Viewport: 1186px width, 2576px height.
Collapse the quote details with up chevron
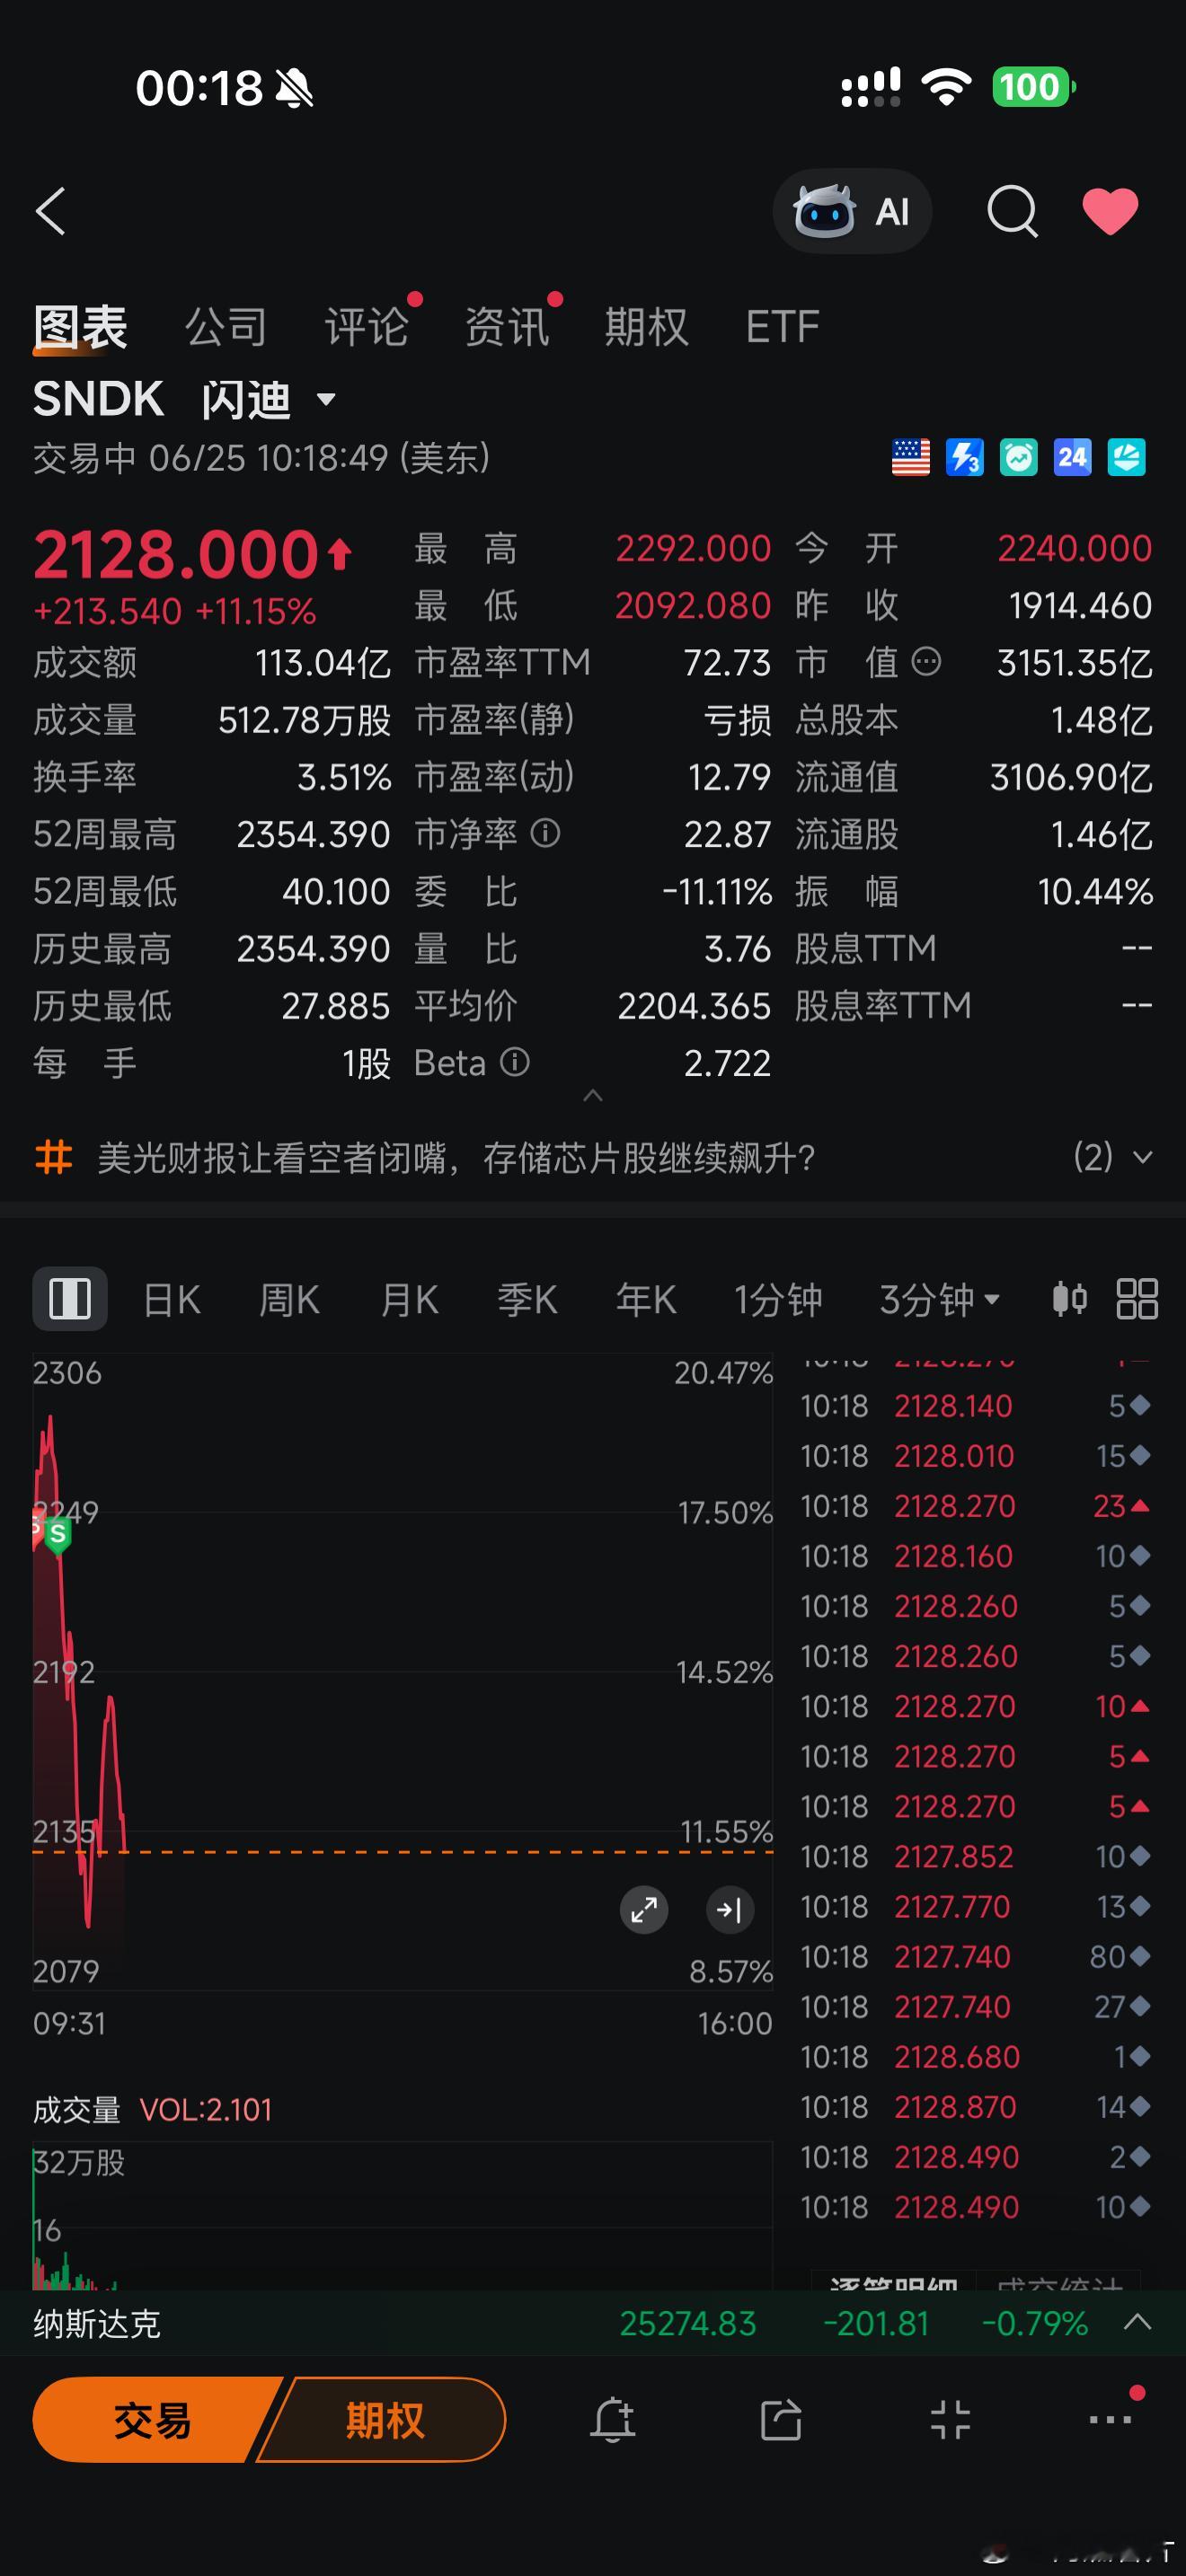pyautogui.click(x=593, y=1096)
